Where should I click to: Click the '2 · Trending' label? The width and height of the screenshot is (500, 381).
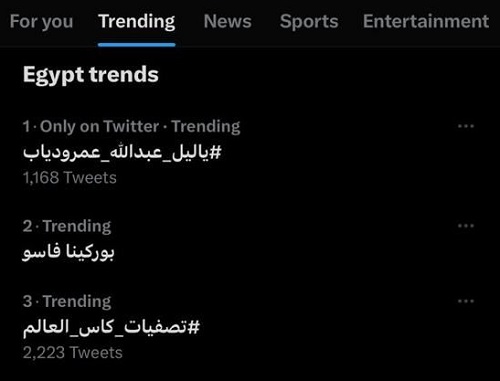(67, 226)
